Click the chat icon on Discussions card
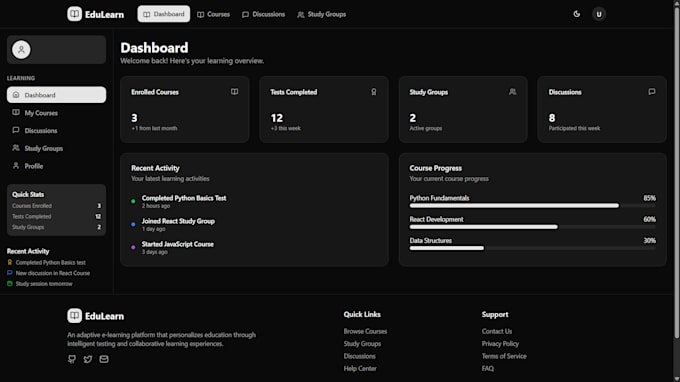This screenshot has width=680, height=382. tap(651, 91)
